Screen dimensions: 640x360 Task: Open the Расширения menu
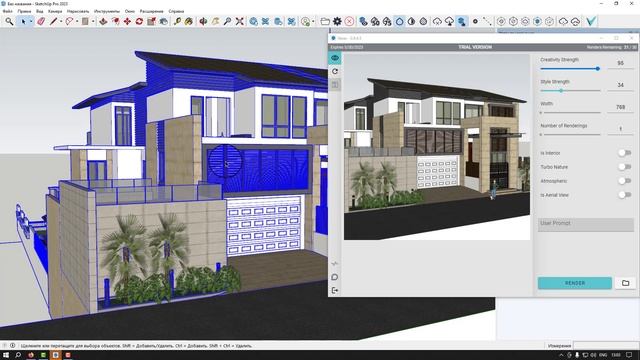tap(151, 11)
